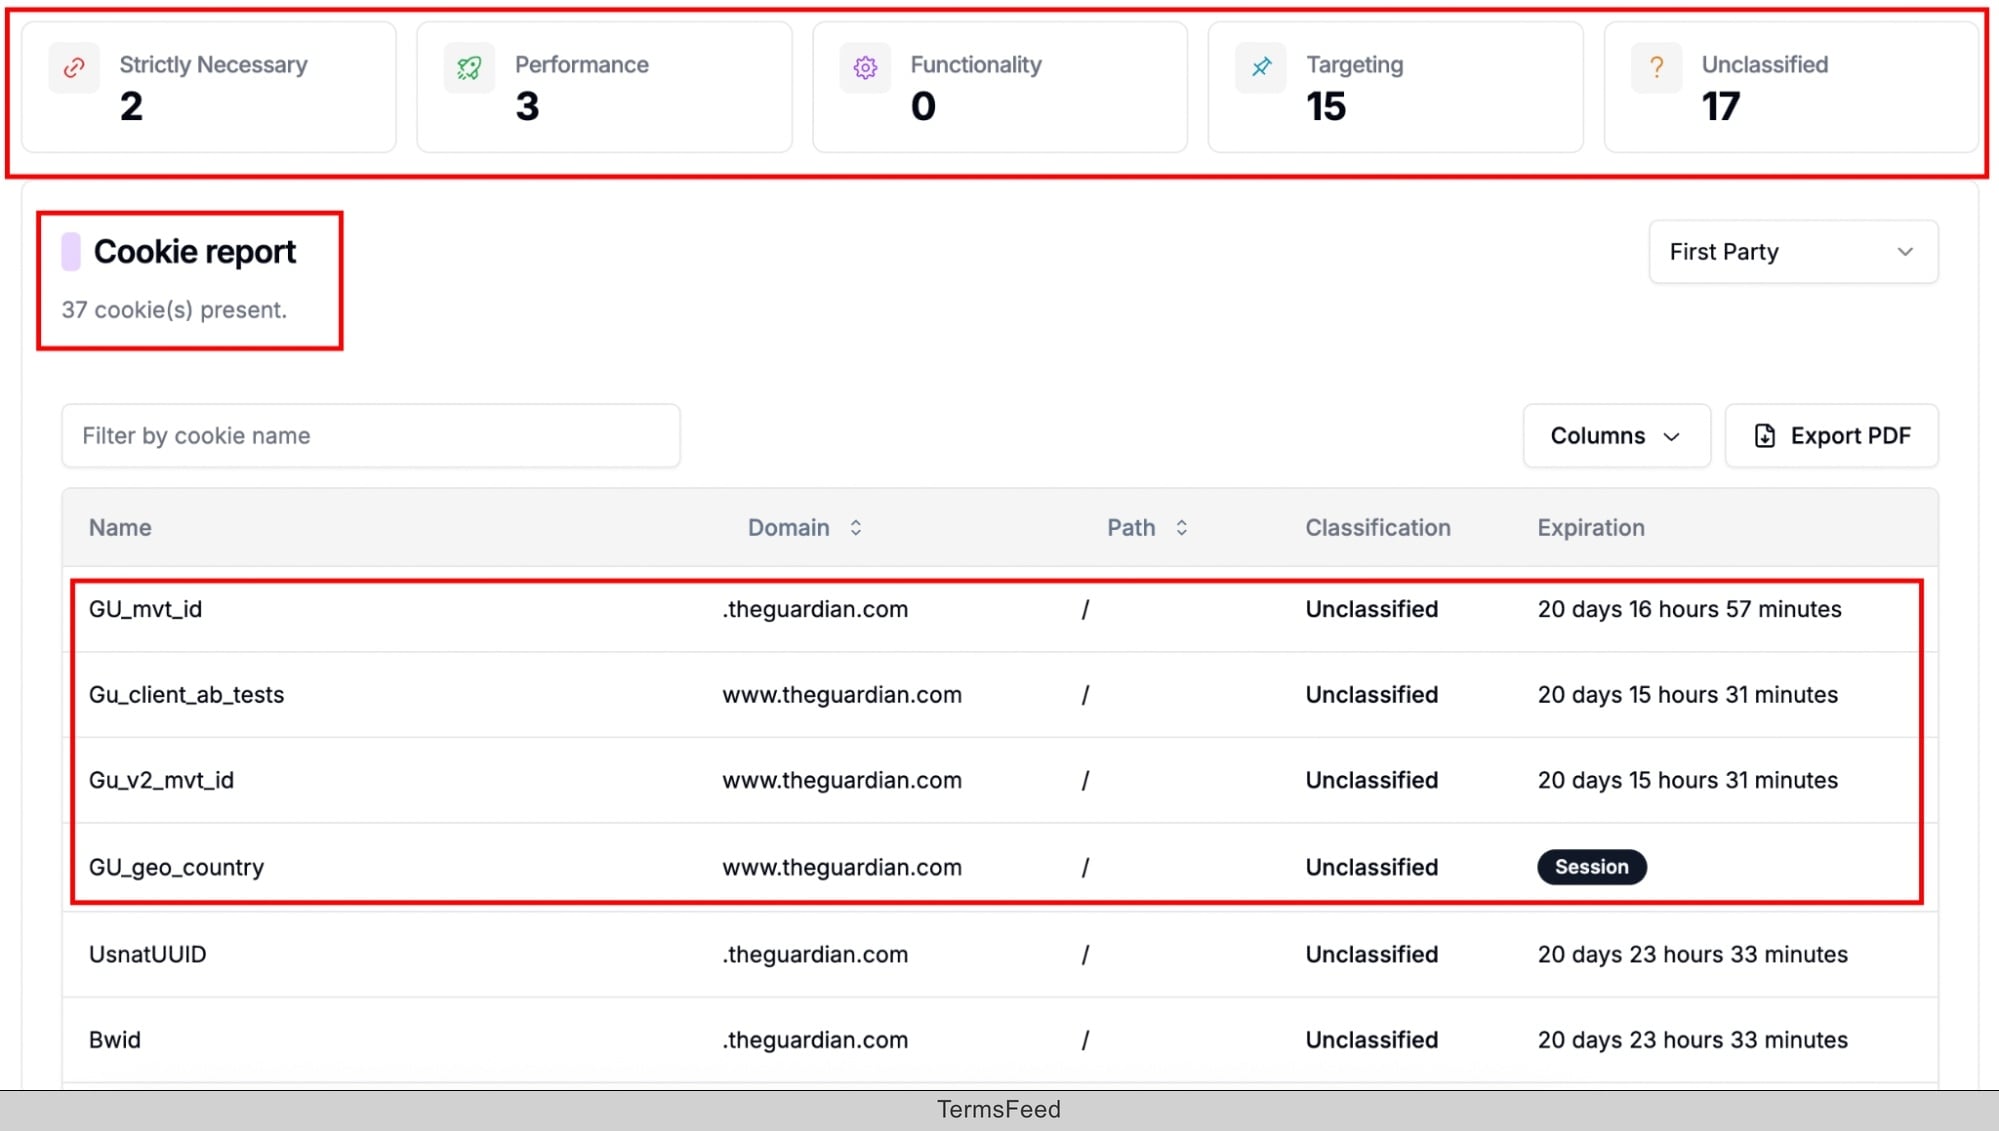Select the Gu_client_ab_tests cookie name
The height and width of the screenshot is (1131, 1999).
click(186, 694)
